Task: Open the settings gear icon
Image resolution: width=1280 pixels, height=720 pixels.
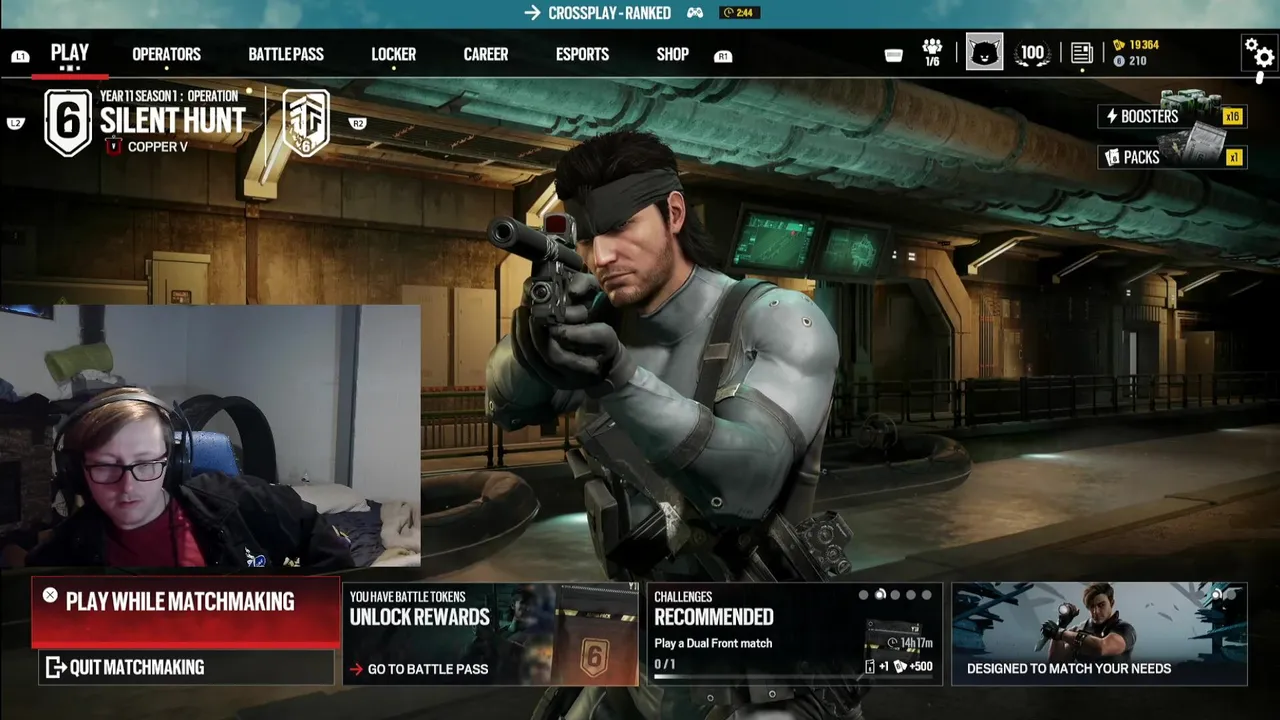Action: [x=1258, y=53]
